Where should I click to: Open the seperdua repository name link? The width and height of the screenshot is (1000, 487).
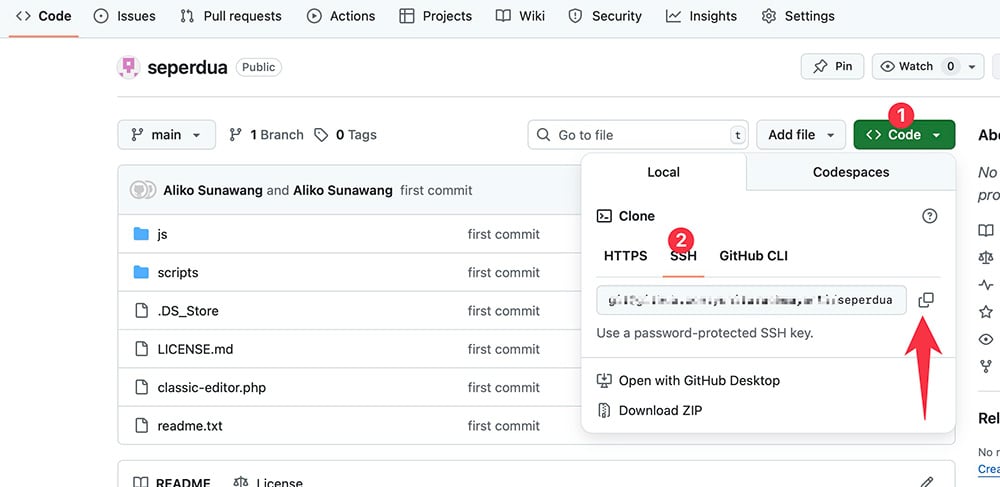(188, 68)
